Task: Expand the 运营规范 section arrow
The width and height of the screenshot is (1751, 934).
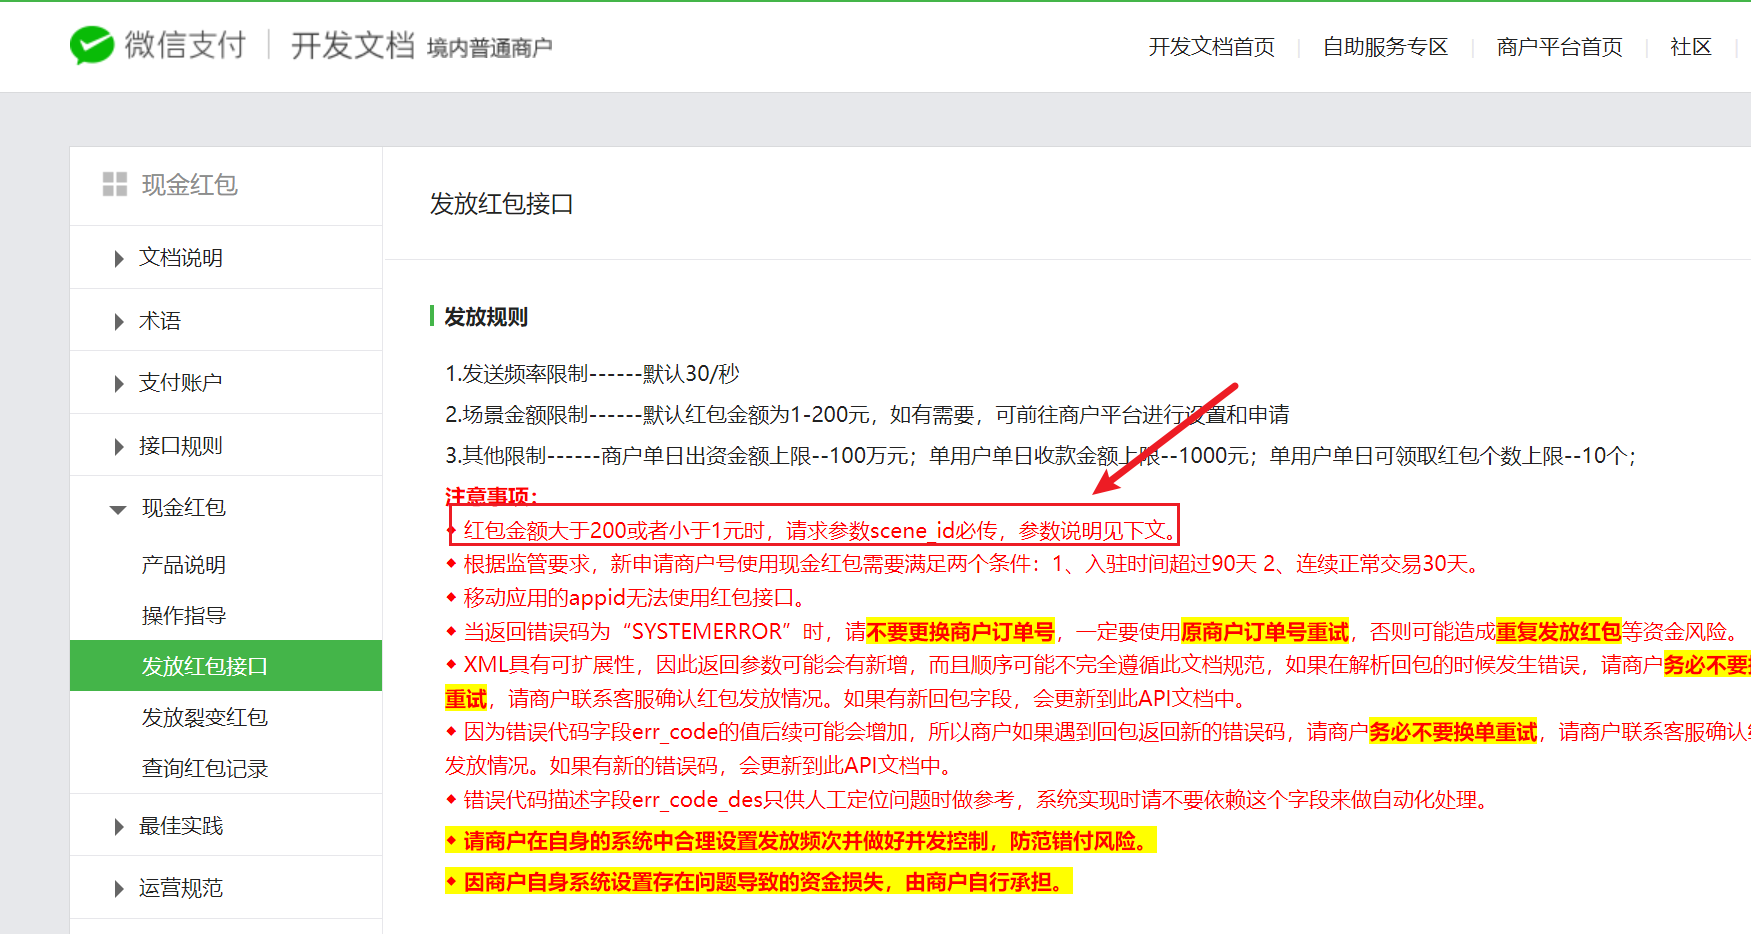Action: [x=119, y=888]
